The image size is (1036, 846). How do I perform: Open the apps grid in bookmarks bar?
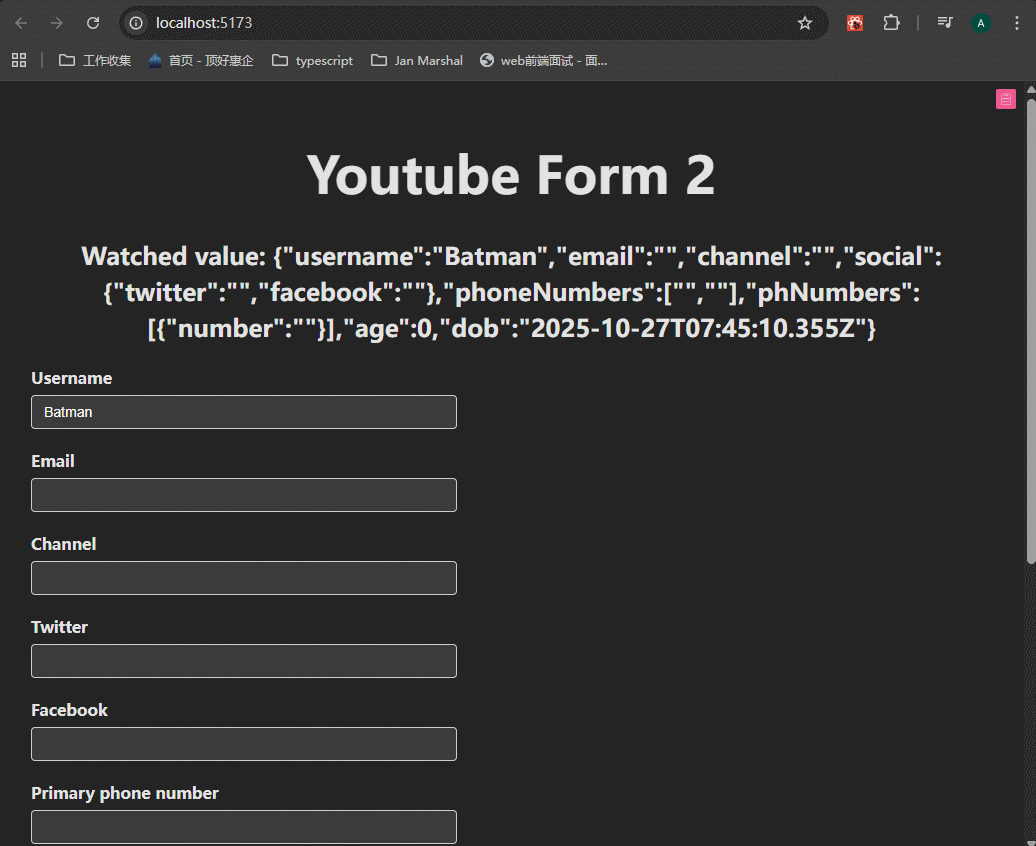[x=19, y=60]
